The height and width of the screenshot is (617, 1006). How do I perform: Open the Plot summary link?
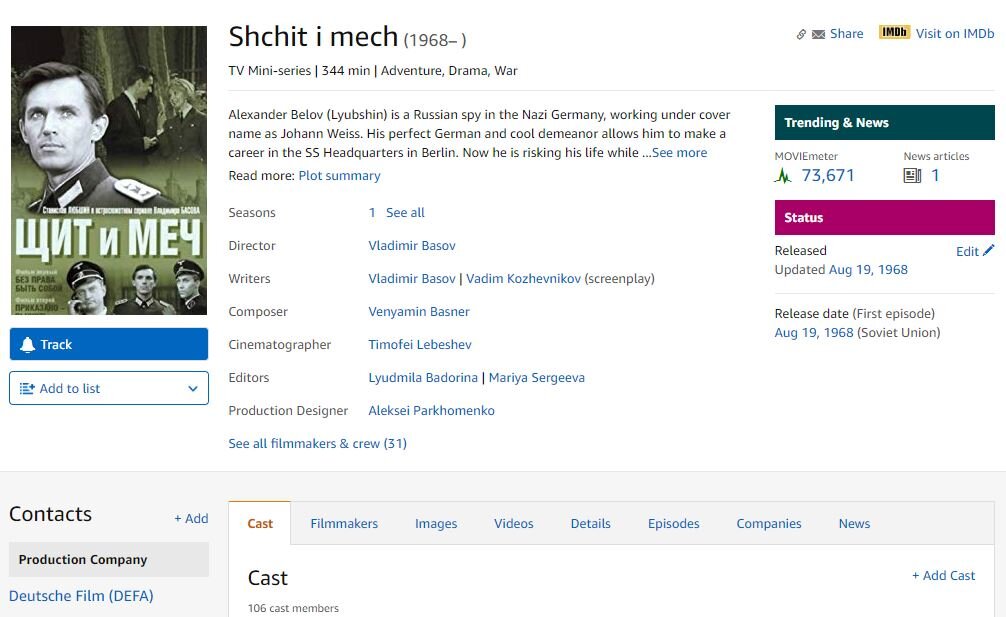[339, 175]
